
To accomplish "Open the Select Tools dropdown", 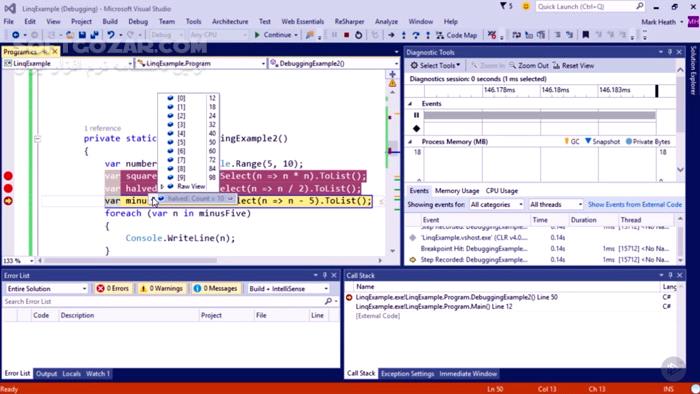I will (x=435, y=66).
